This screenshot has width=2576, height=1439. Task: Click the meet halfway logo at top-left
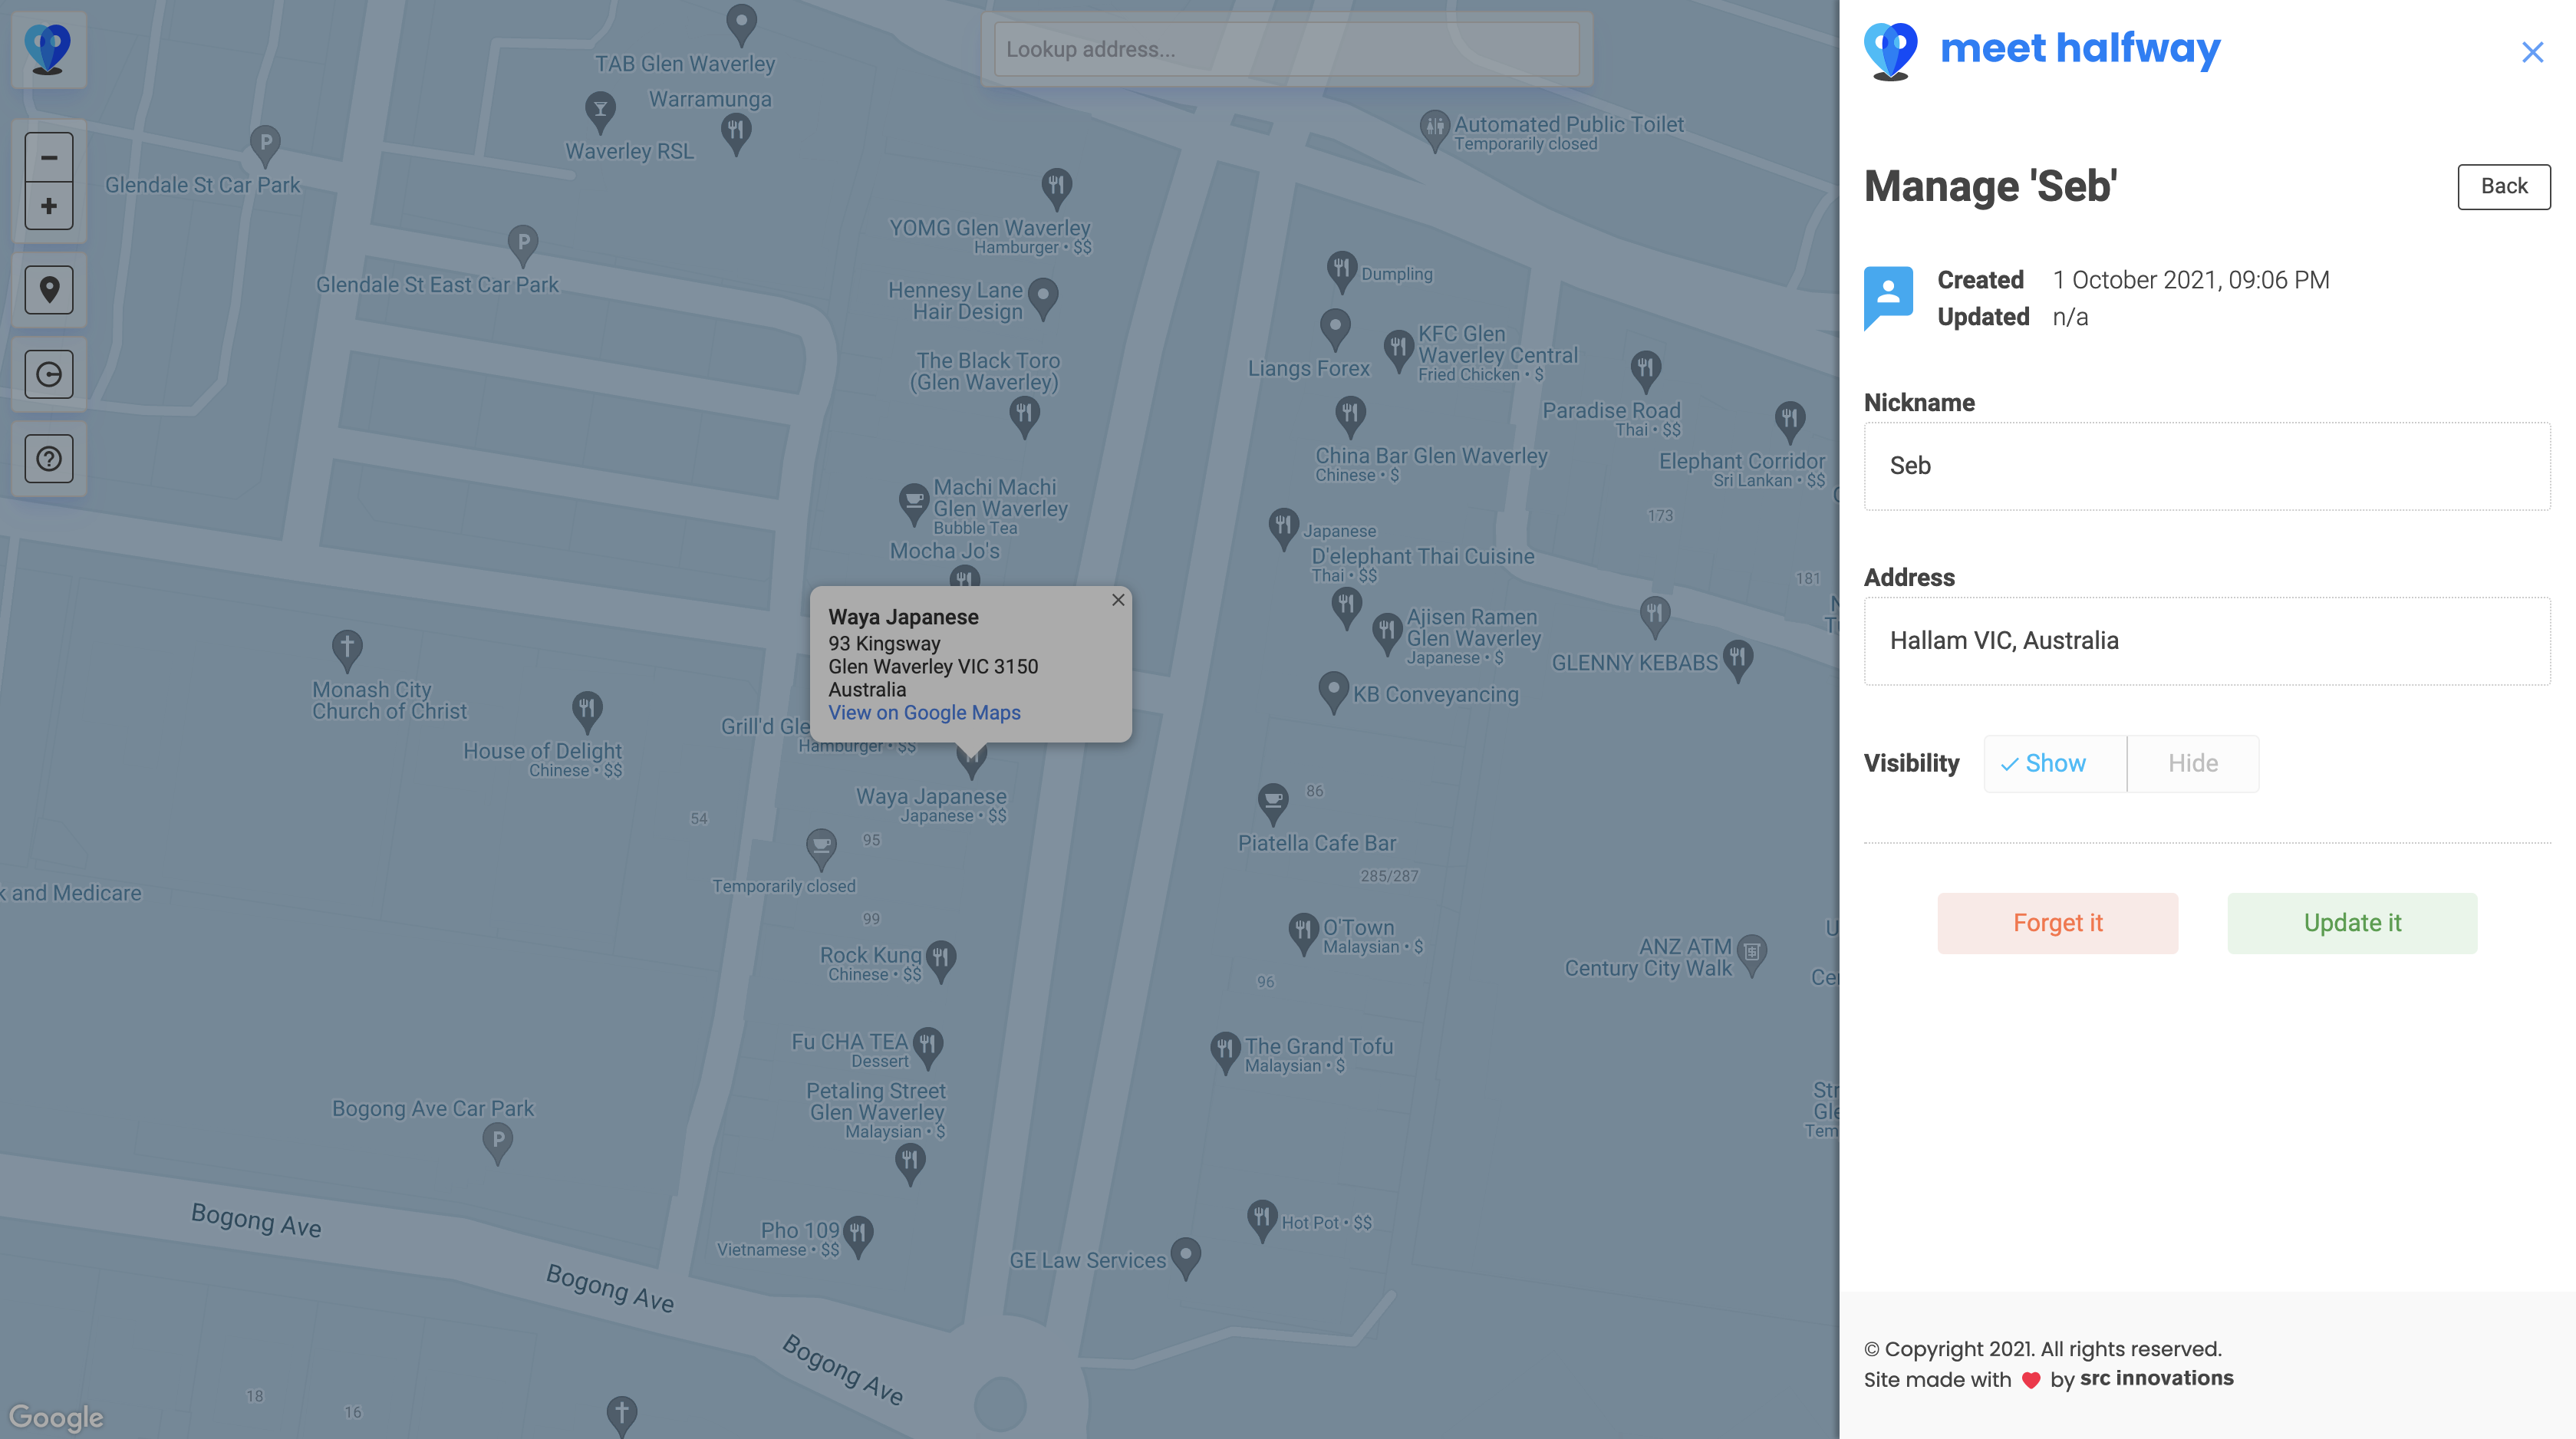[x=48, y=49]
